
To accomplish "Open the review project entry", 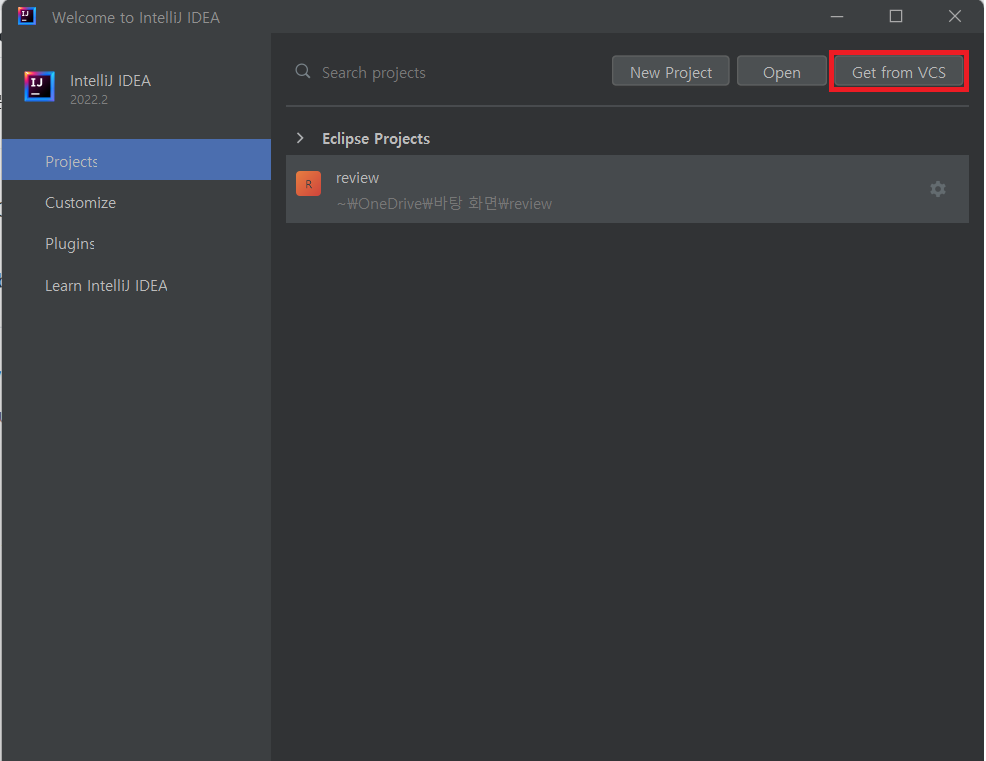I will click(x=627, y=189).
